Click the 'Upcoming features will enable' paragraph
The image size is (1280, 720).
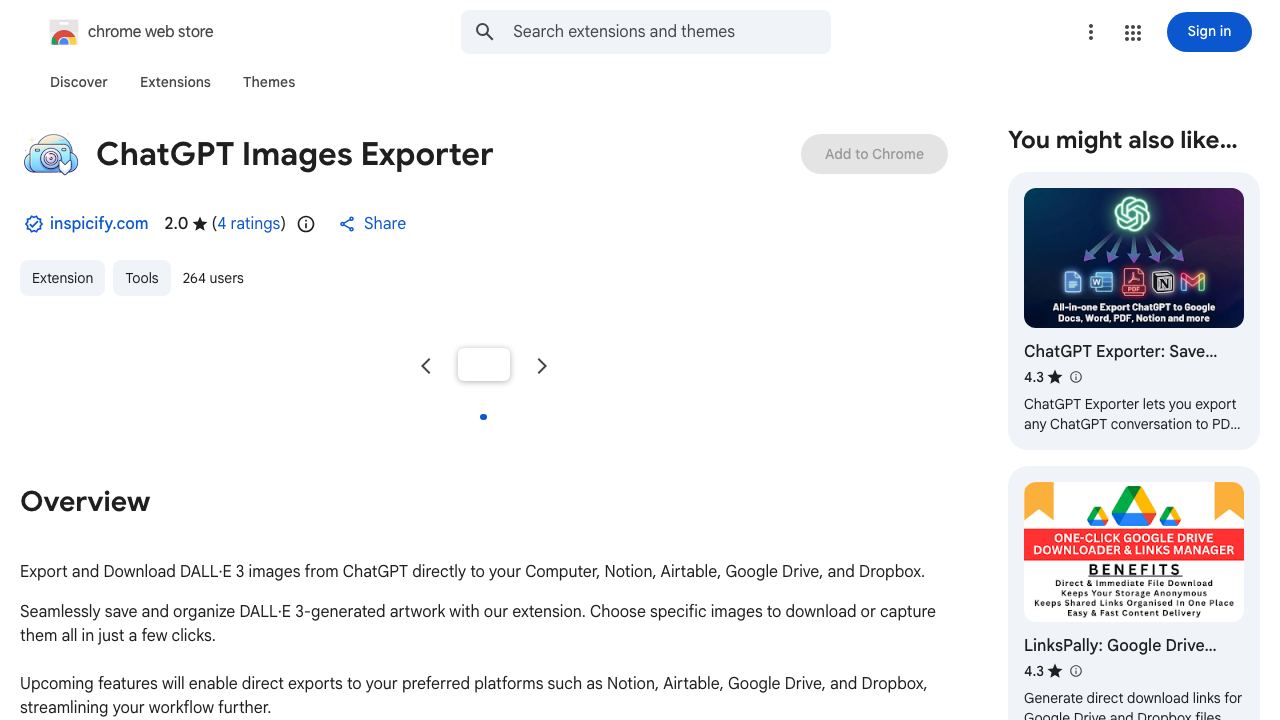pos(474,695)
